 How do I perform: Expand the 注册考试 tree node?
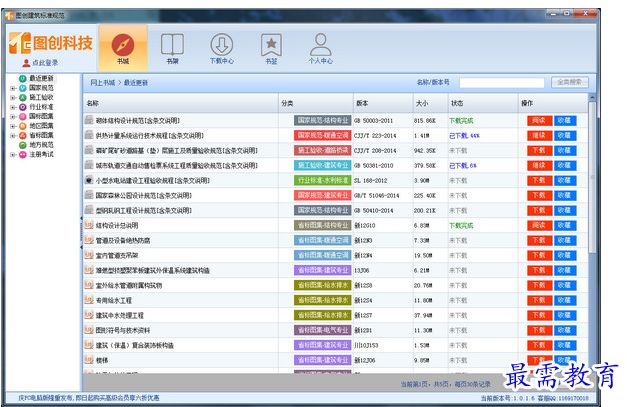point(13,155)
